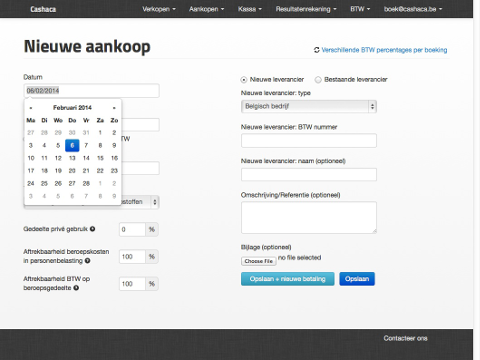Click Choose File button for Bijlage

tap(259, 261)
